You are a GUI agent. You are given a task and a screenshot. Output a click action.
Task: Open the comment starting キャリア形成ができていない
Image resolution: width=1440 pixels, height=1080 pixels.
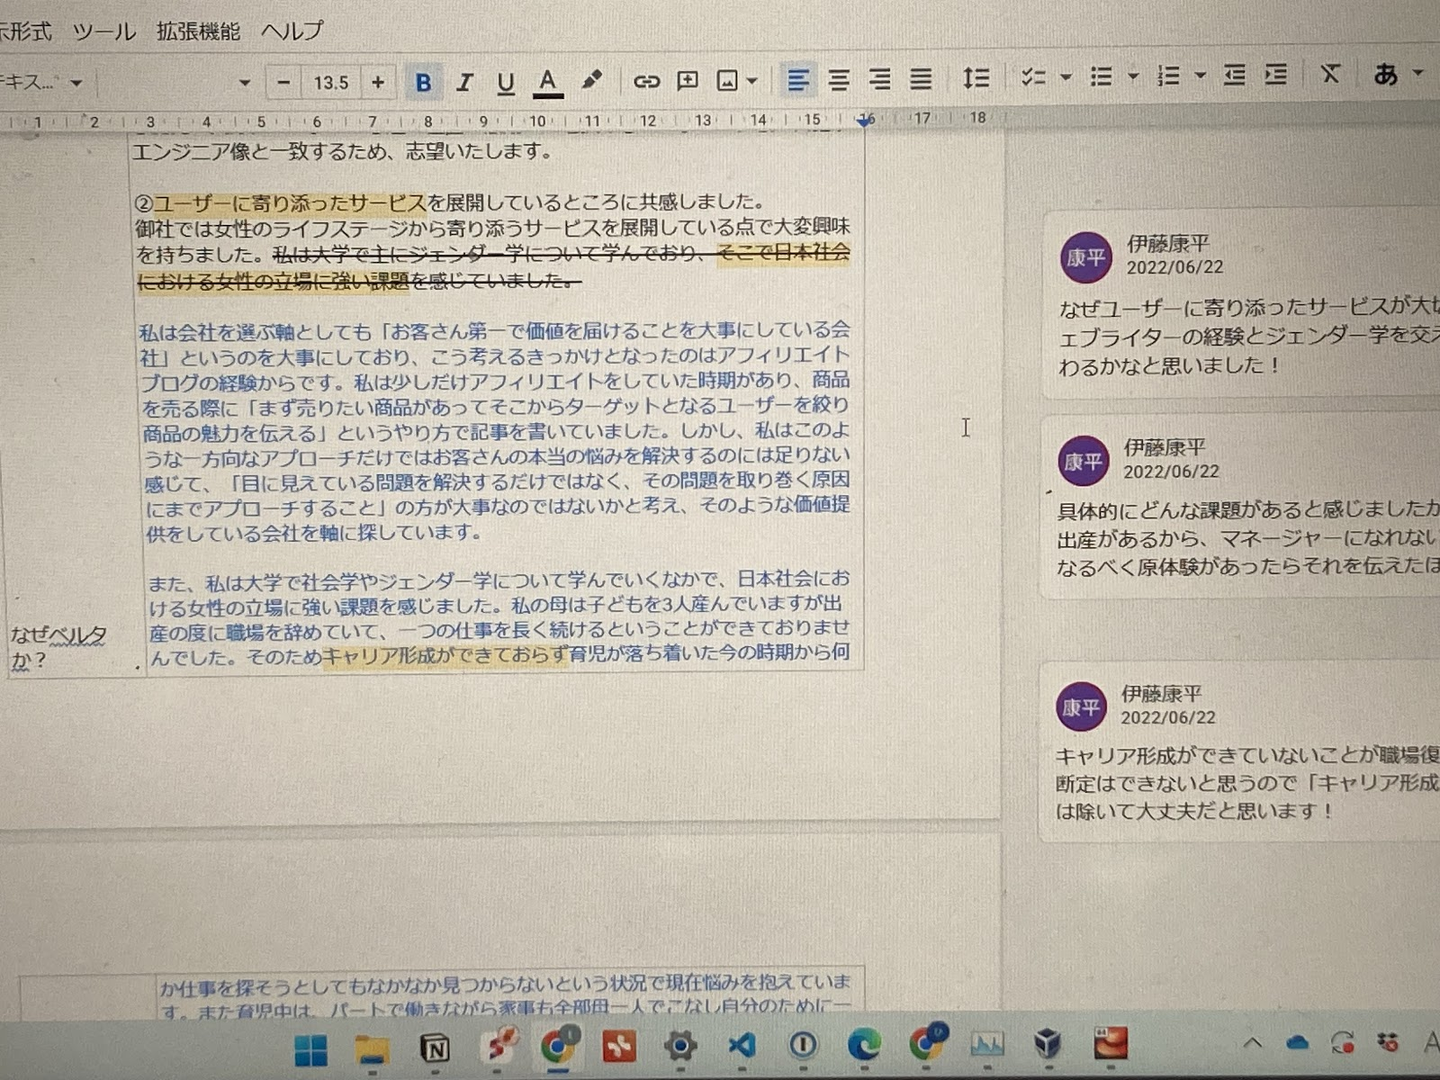(1240, 752)
